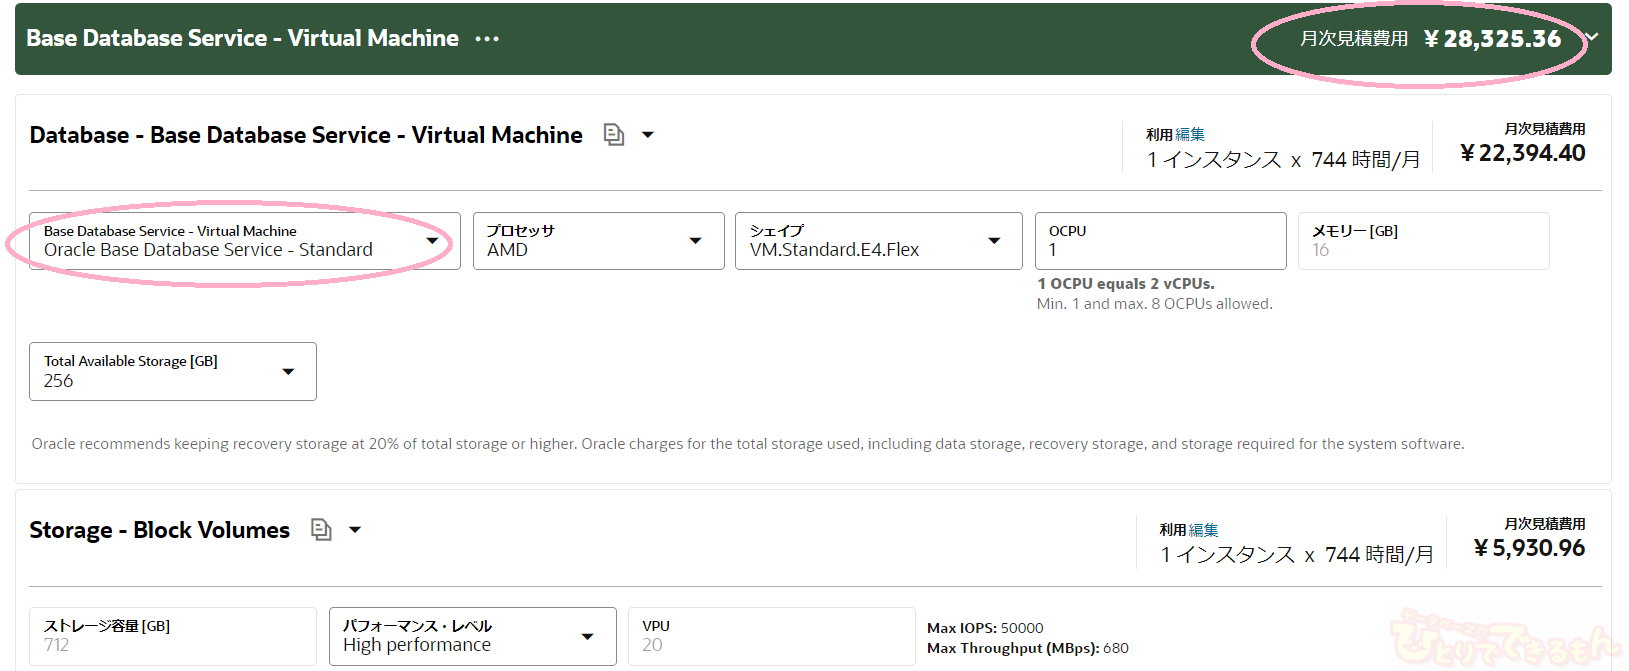Click the 編集 link in the Storage section
The image size is (1629, 671).
[1204, 530]
